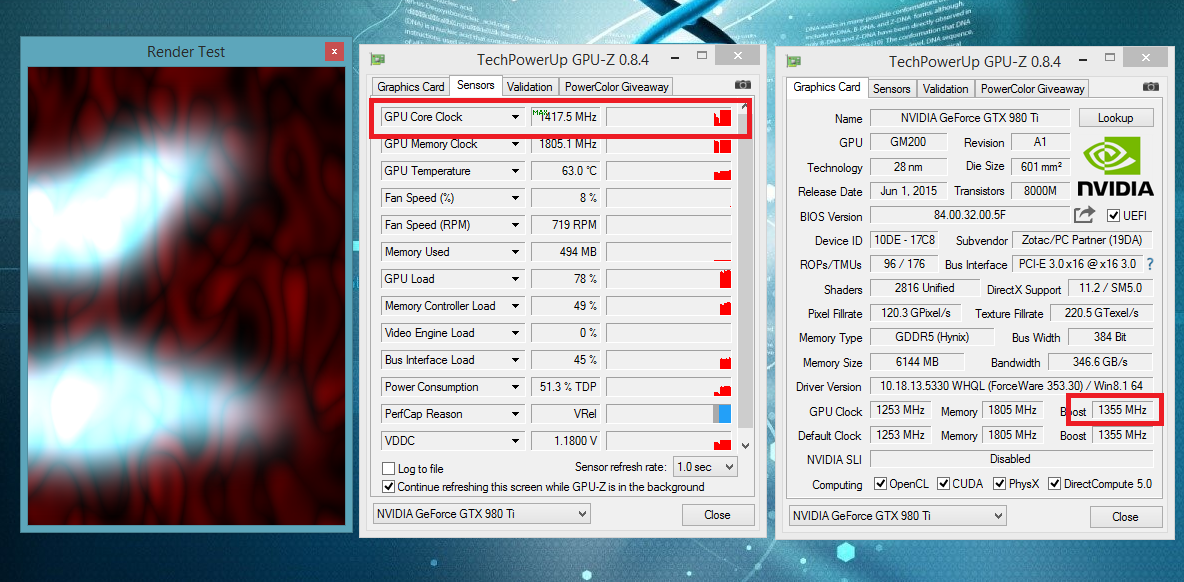The width and height of the screenshot is (1184, 582).
Task: Open GPU Load sensor dropdown
Action: 516,279
